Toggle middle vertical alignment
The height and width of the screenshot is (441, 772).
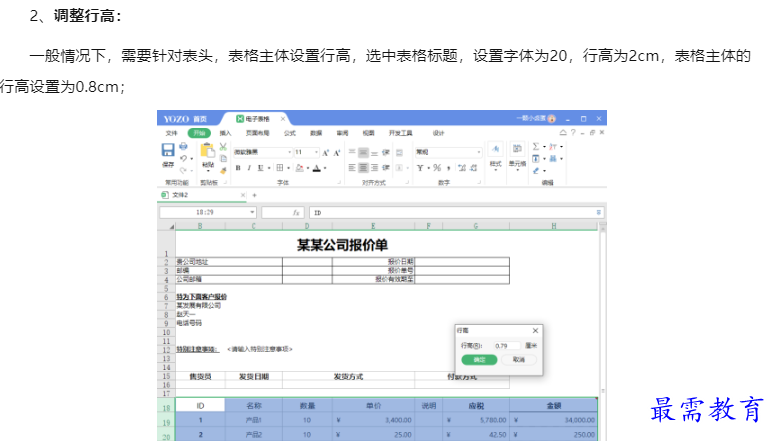pos(363,153)
